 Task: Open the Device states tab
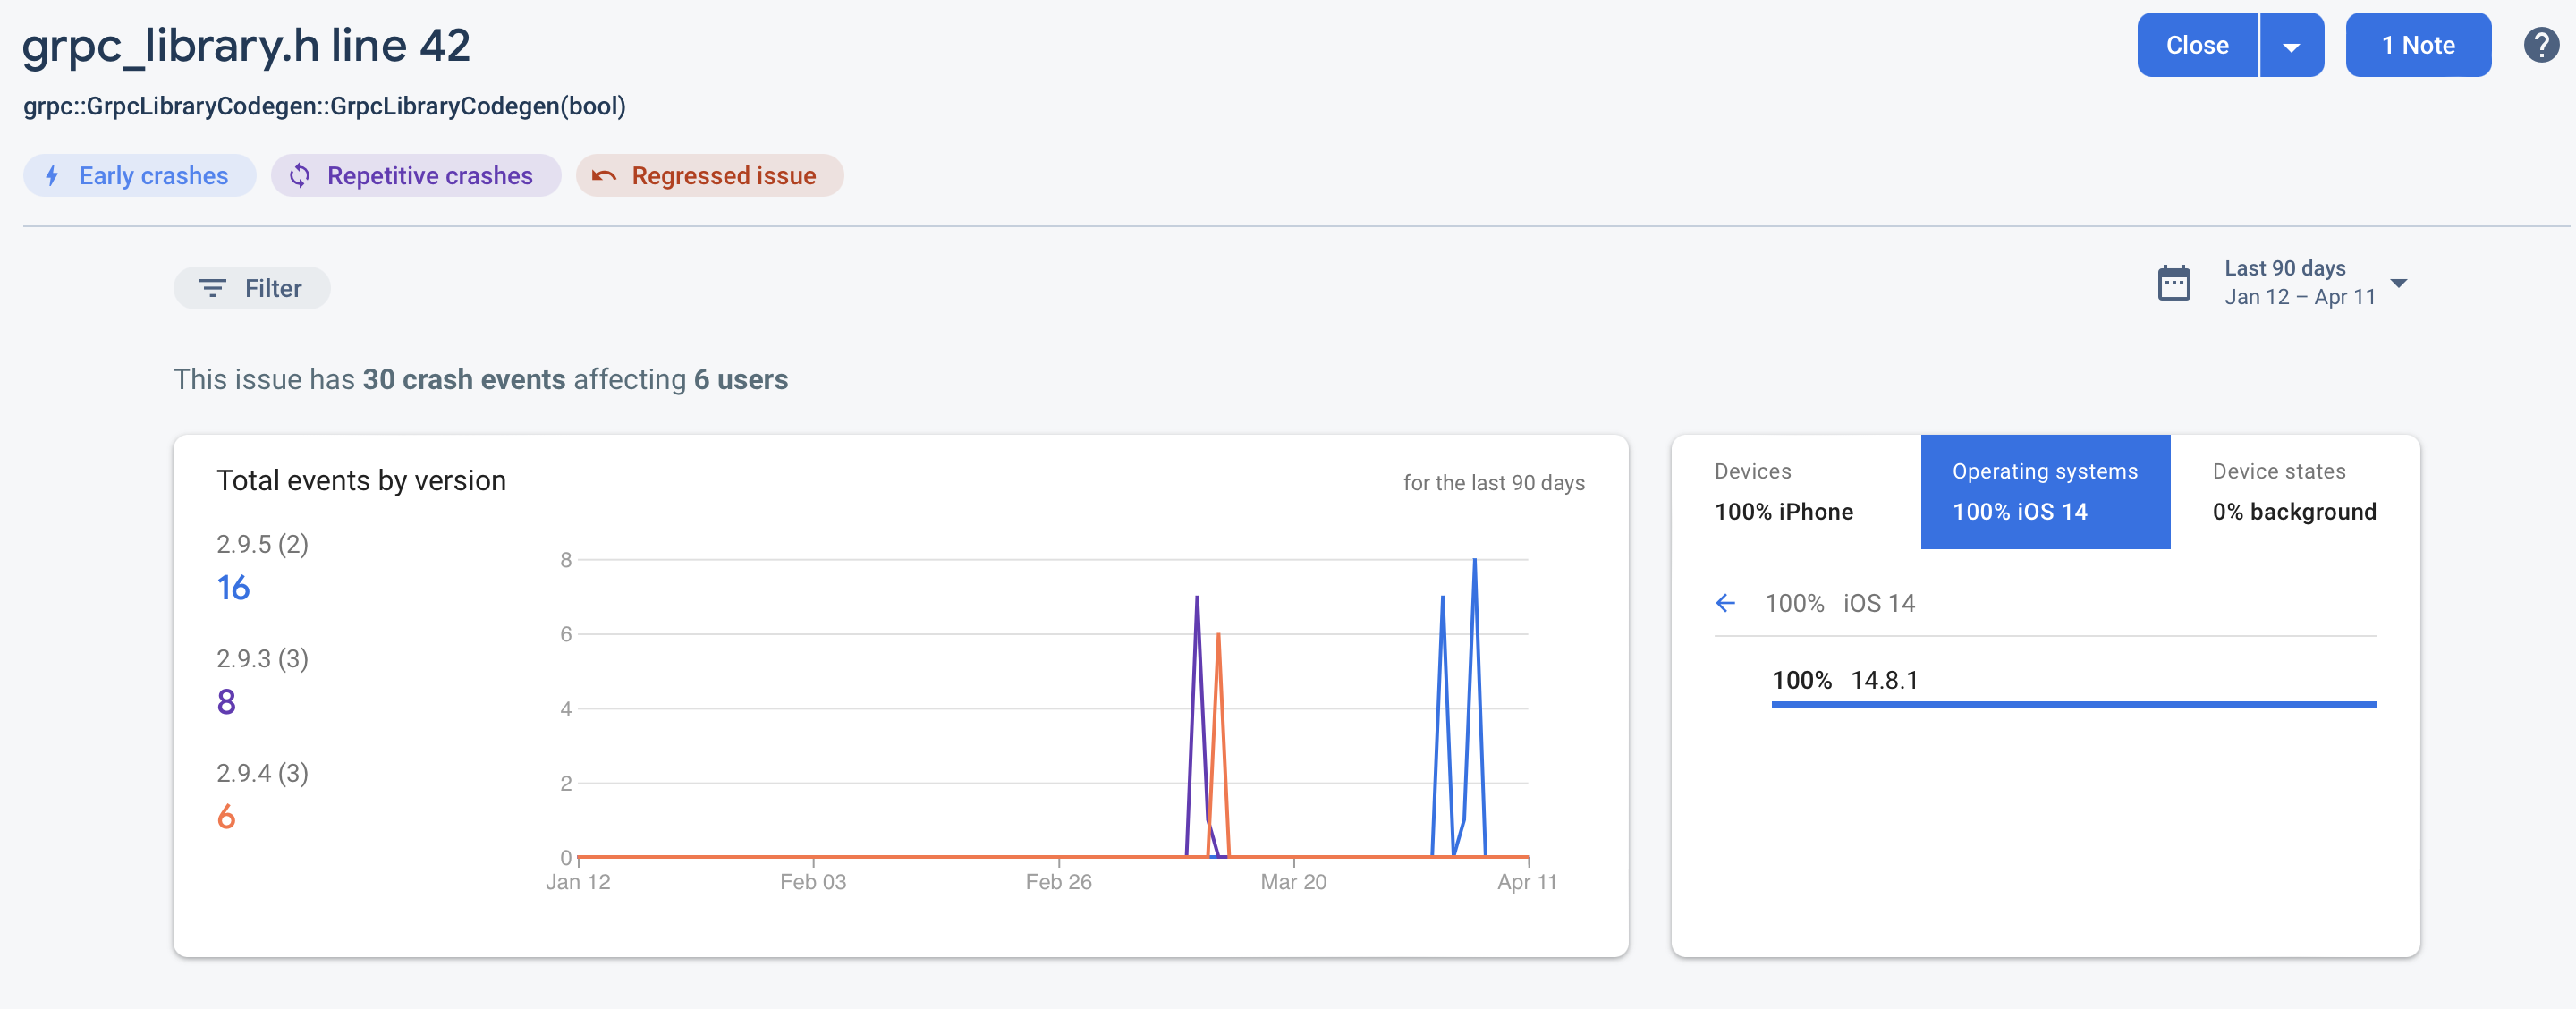(x=2293, y=491)
